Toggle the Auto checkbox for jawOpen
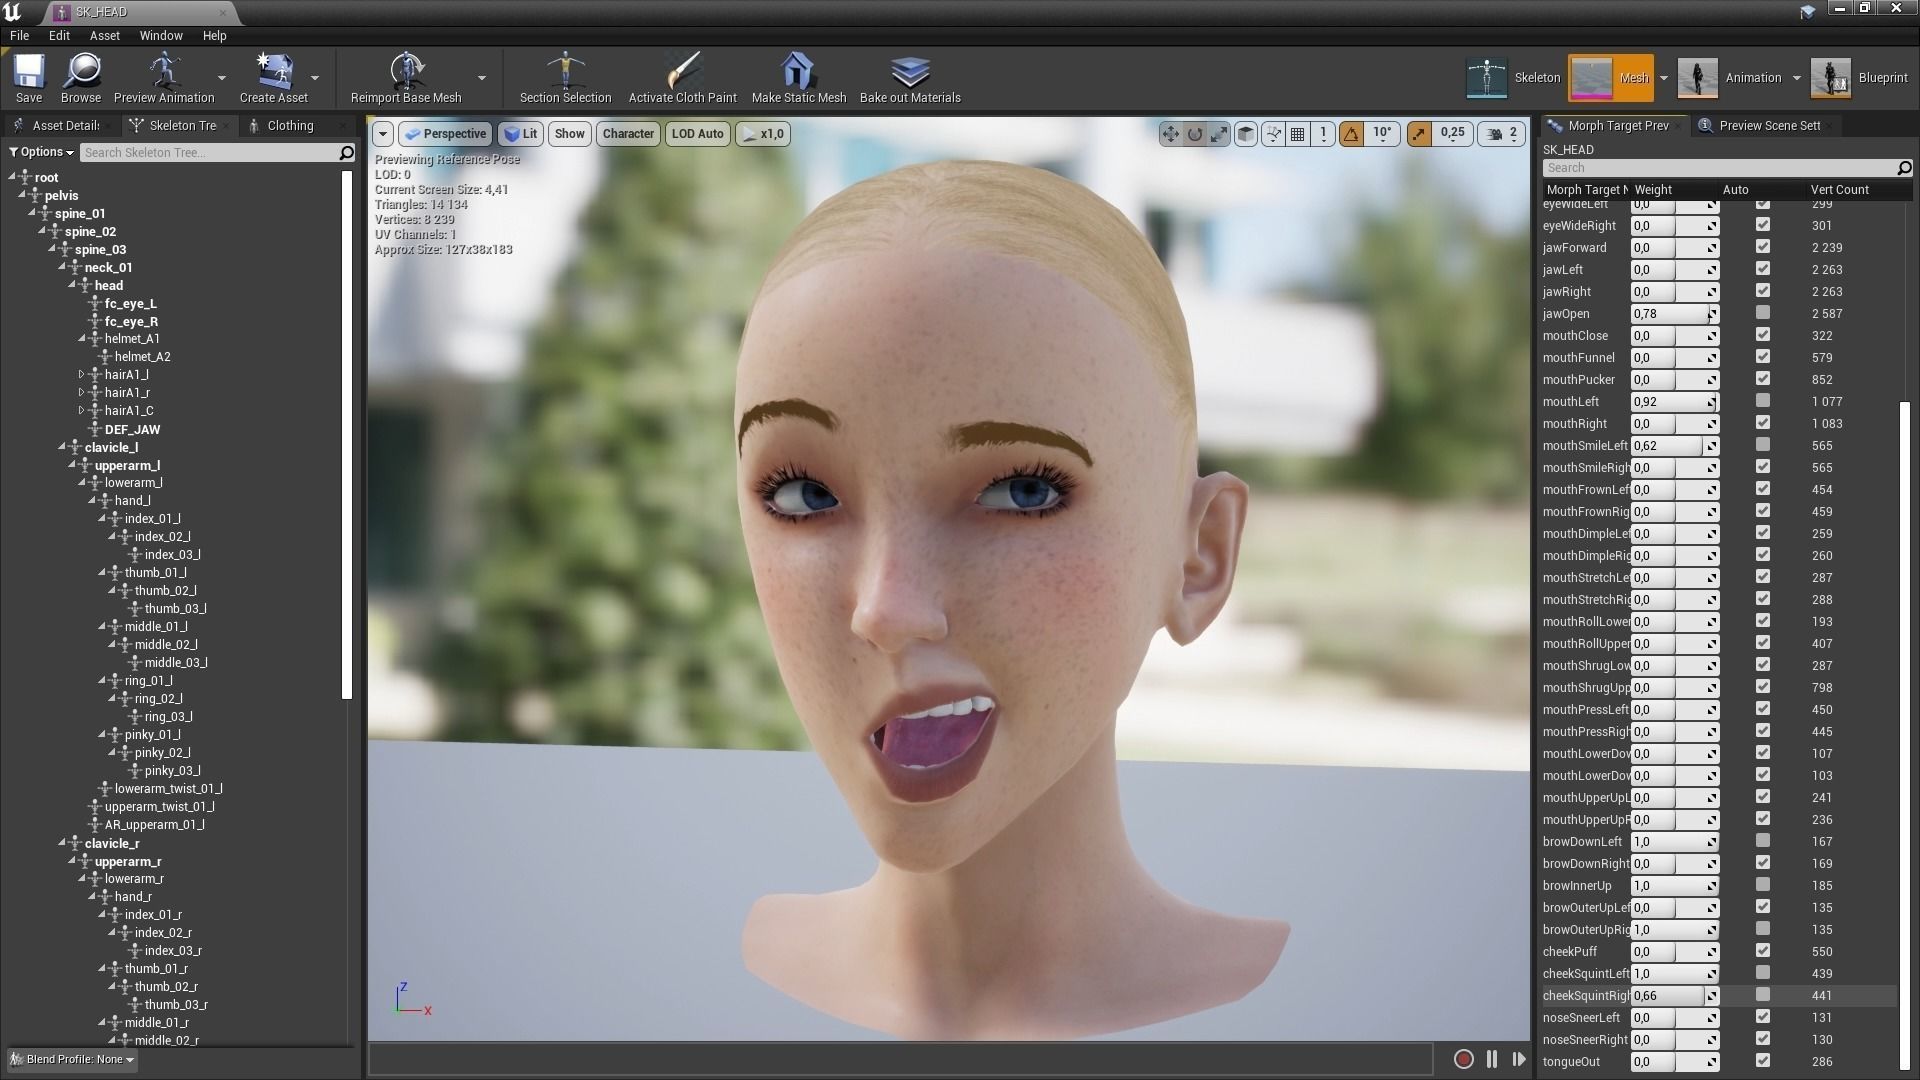The width and height of the screenshot is (1920, 1080). point(1762,313)
